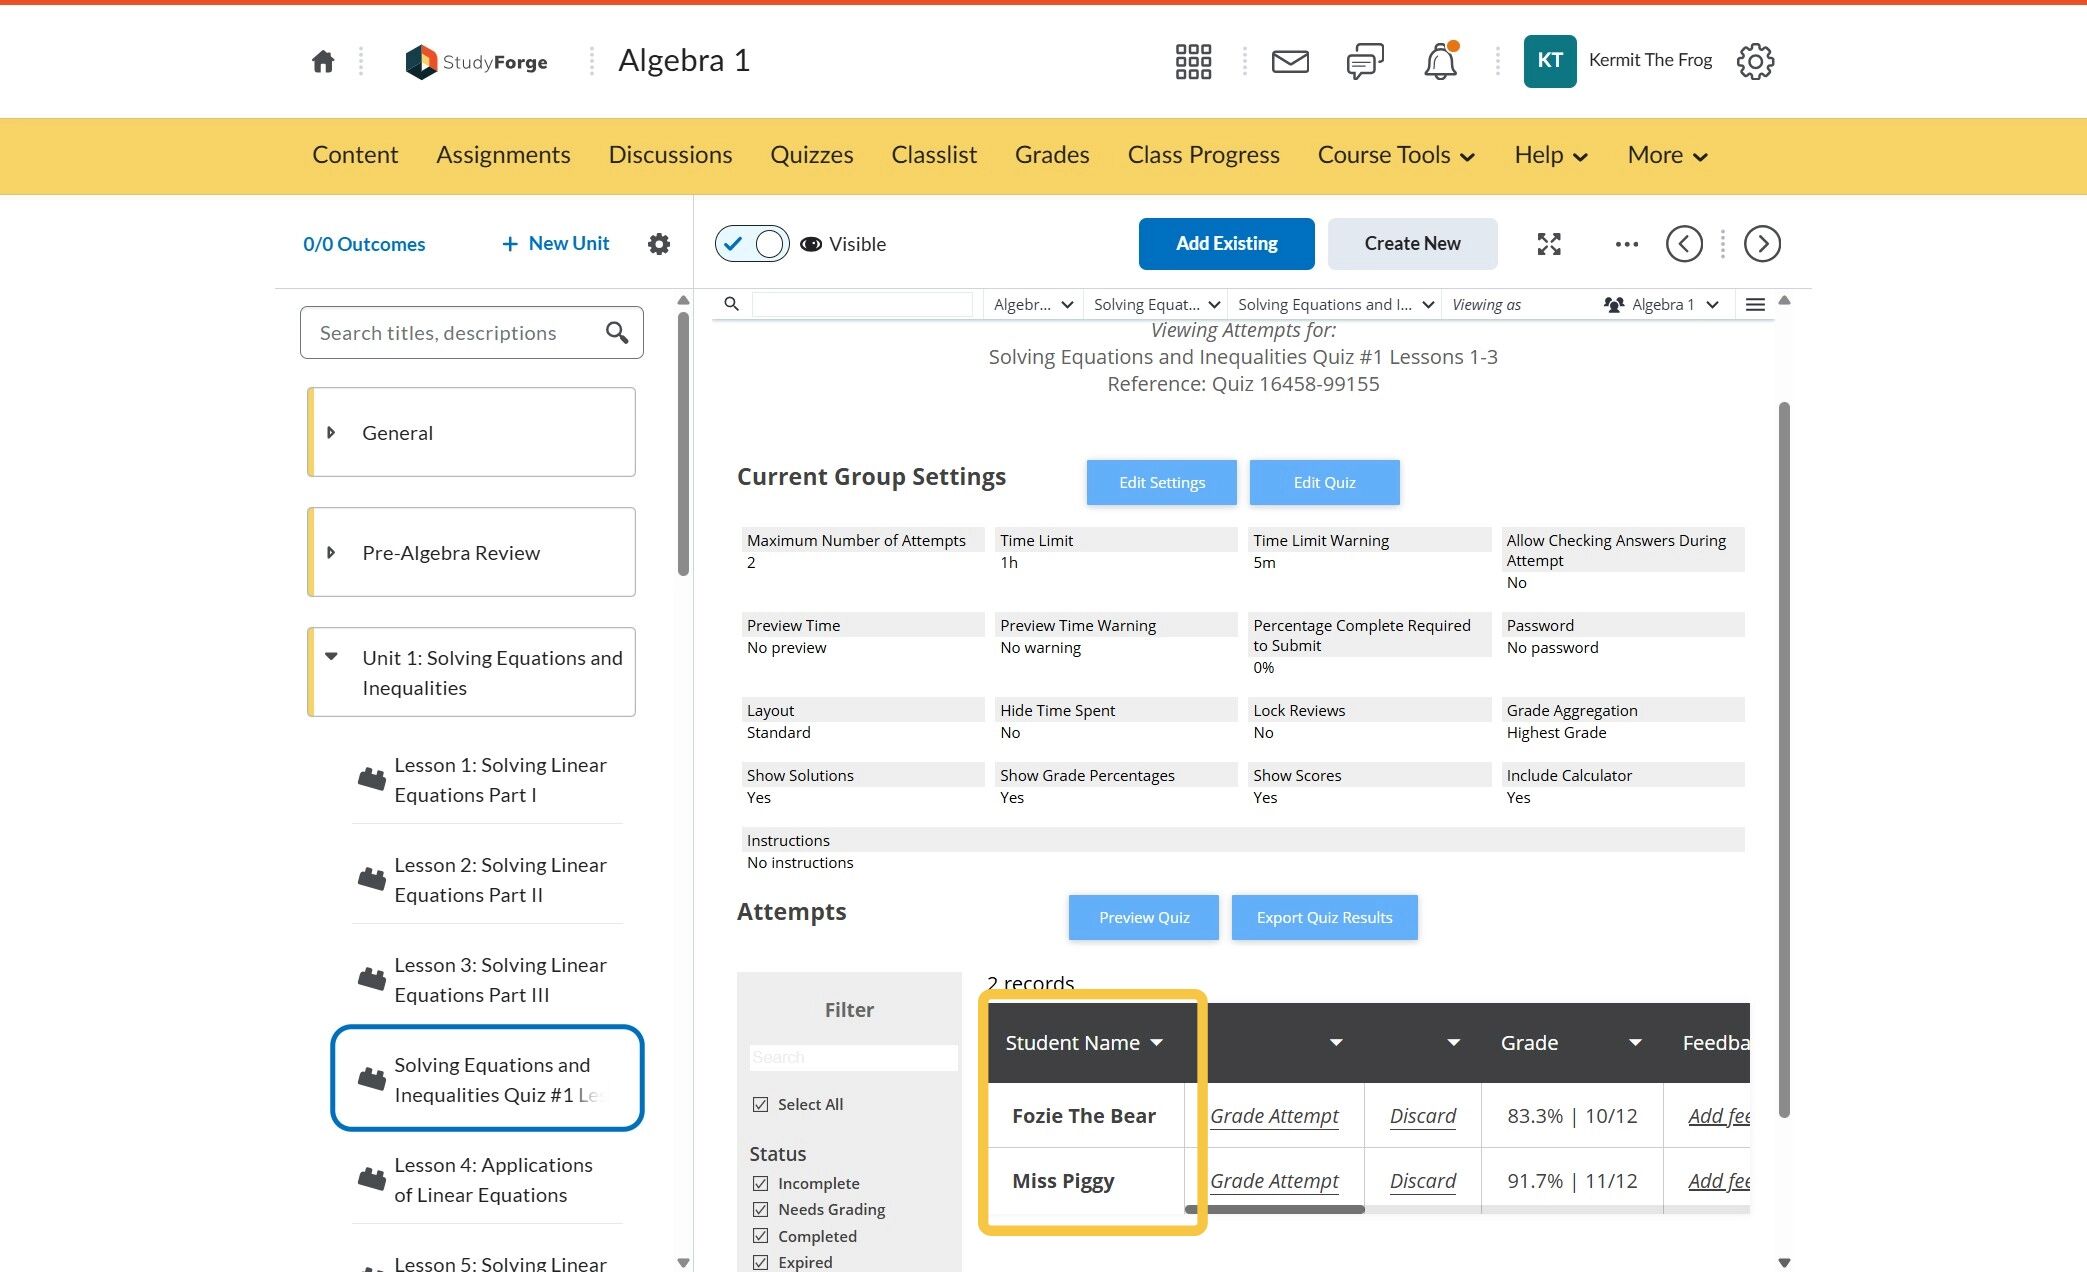The height and width of the screenshot is (1272, 2087).
Task: Go to the Grades navbar item
Action: [x=1051, y=156]
